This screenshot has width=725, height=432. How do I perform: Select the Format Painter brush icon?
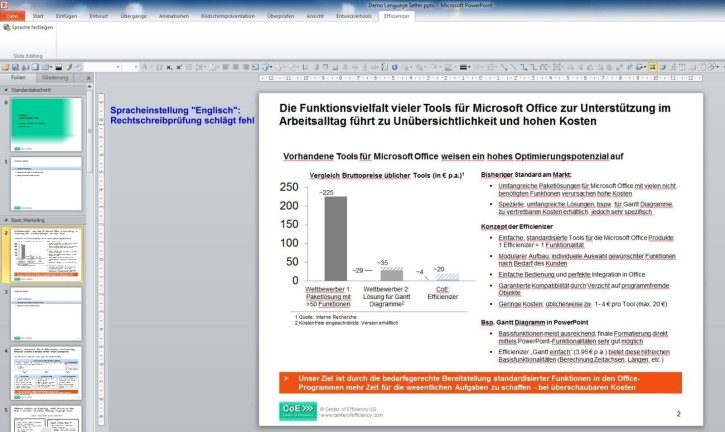[x=69, y=67]
